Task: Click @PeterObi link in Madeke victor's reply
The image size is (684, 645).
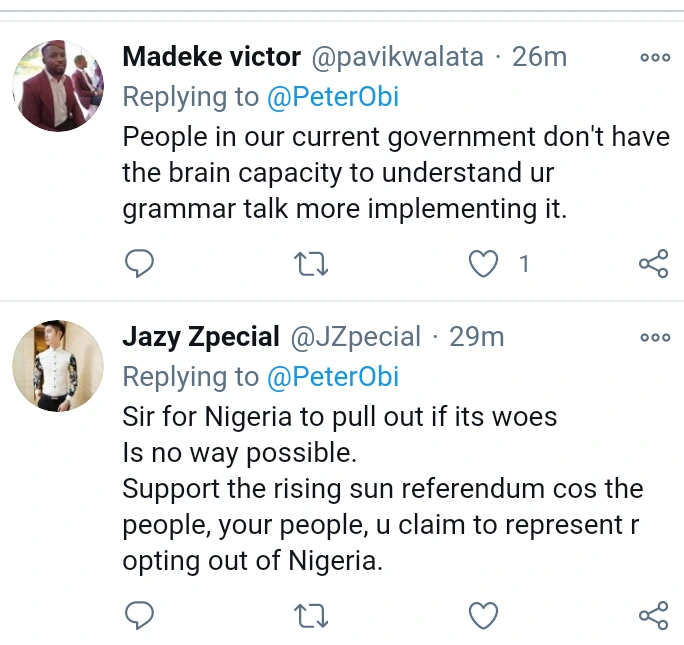Action: pos(332,97)
